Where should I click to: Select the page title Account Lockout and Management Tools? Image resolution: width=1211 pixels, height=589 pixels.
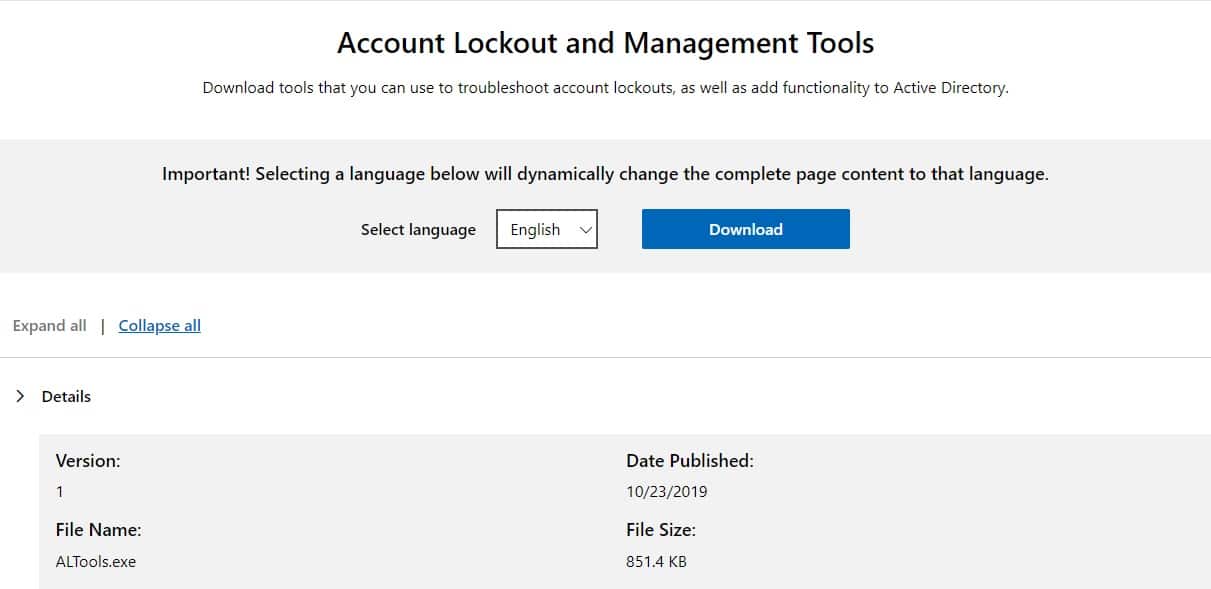coord(605,43)
